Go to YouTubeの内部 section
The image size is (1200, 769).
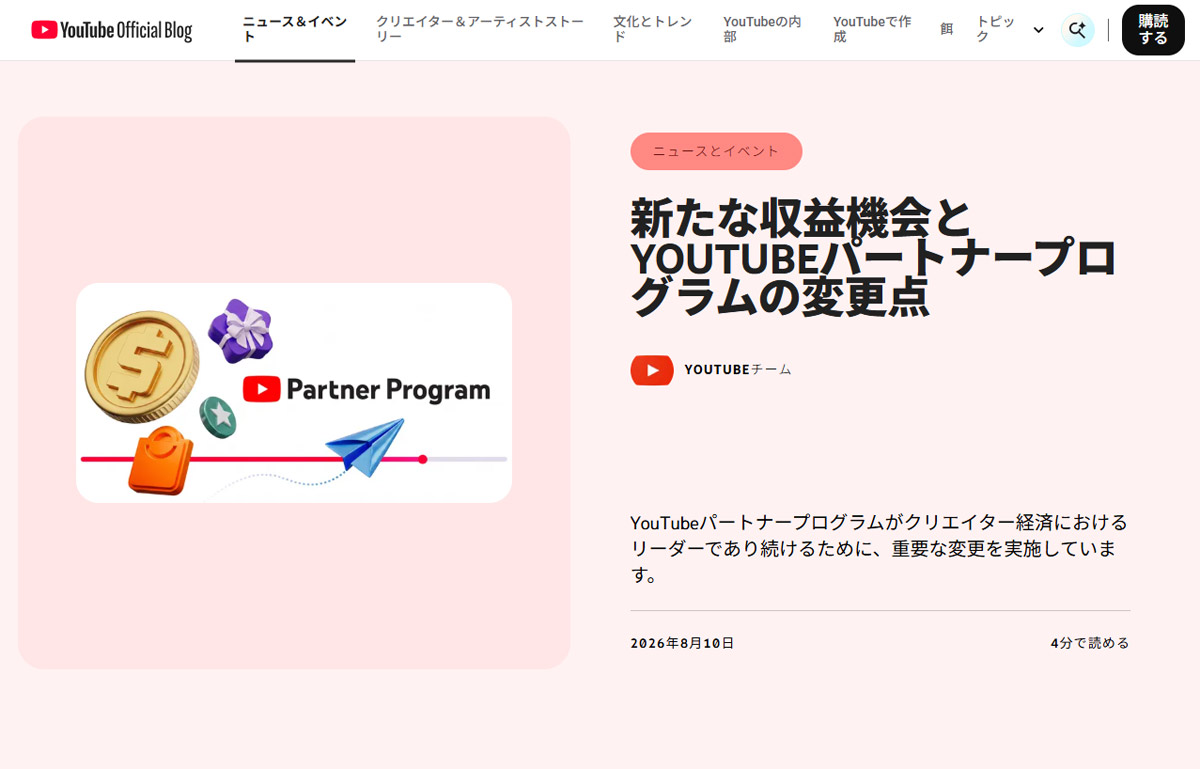[763, 30]
